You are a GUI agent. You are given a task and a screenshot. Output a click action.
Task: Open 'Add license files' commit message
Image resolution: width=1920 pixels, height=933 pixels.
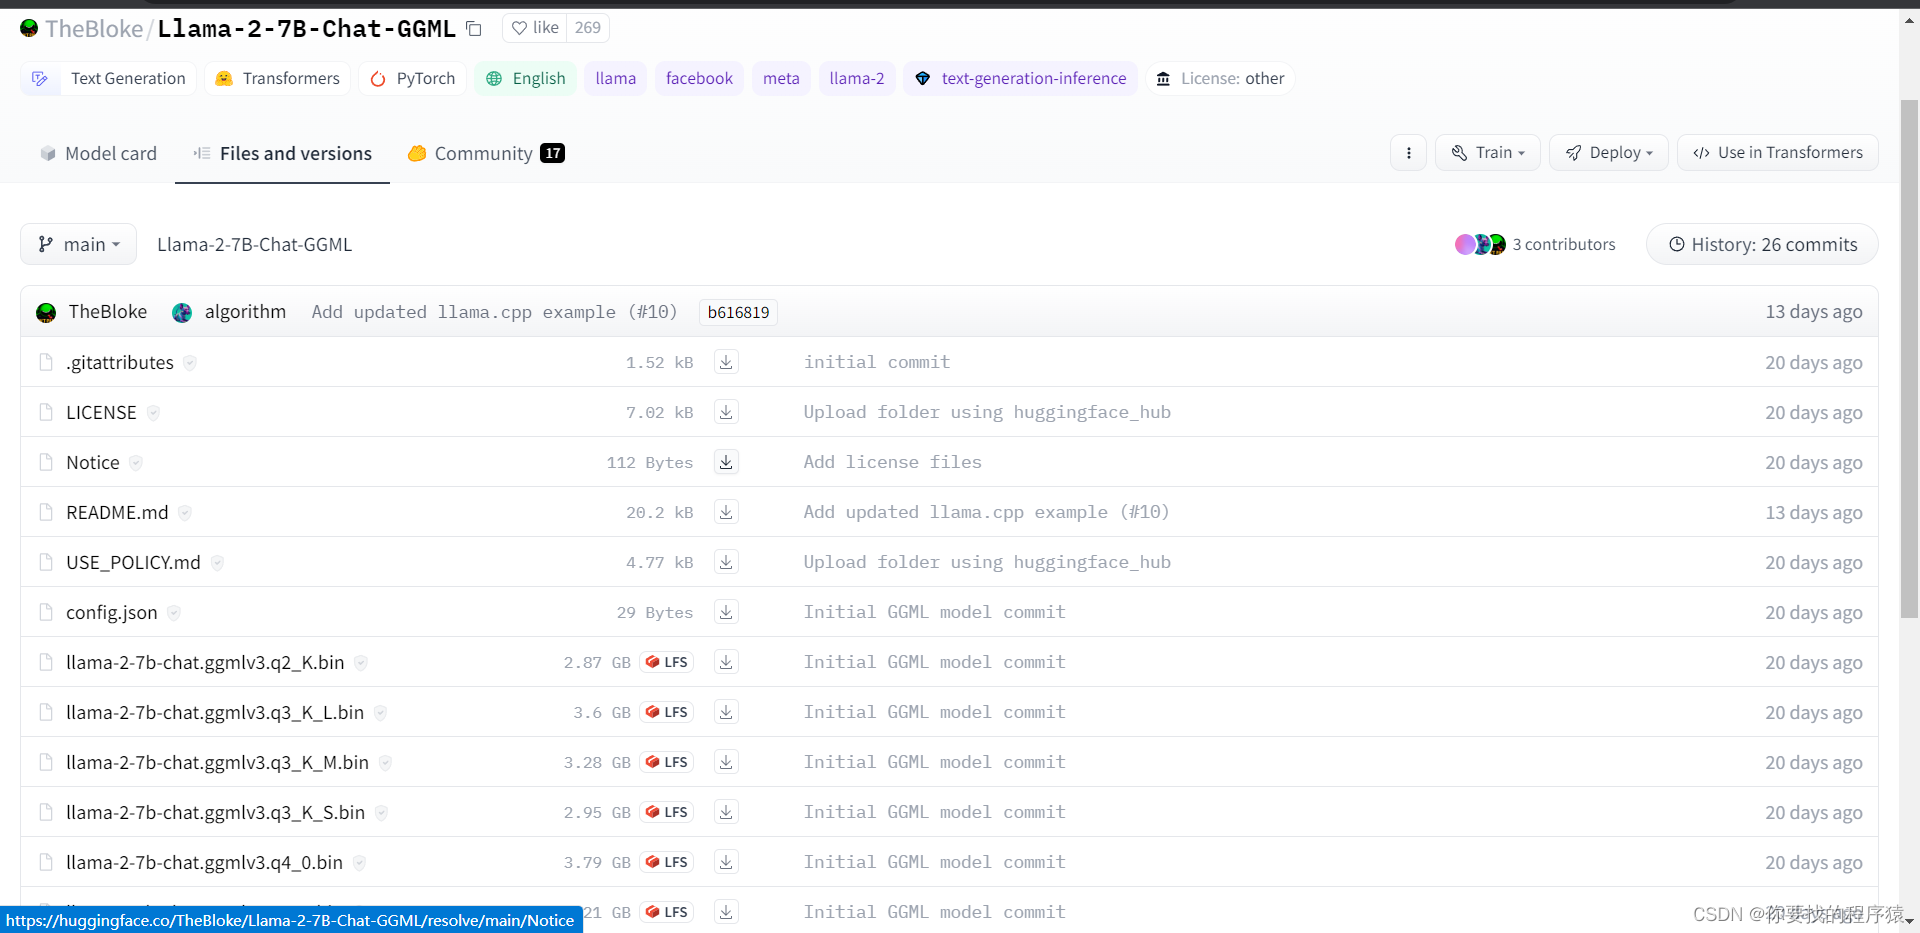click(893, 462)
